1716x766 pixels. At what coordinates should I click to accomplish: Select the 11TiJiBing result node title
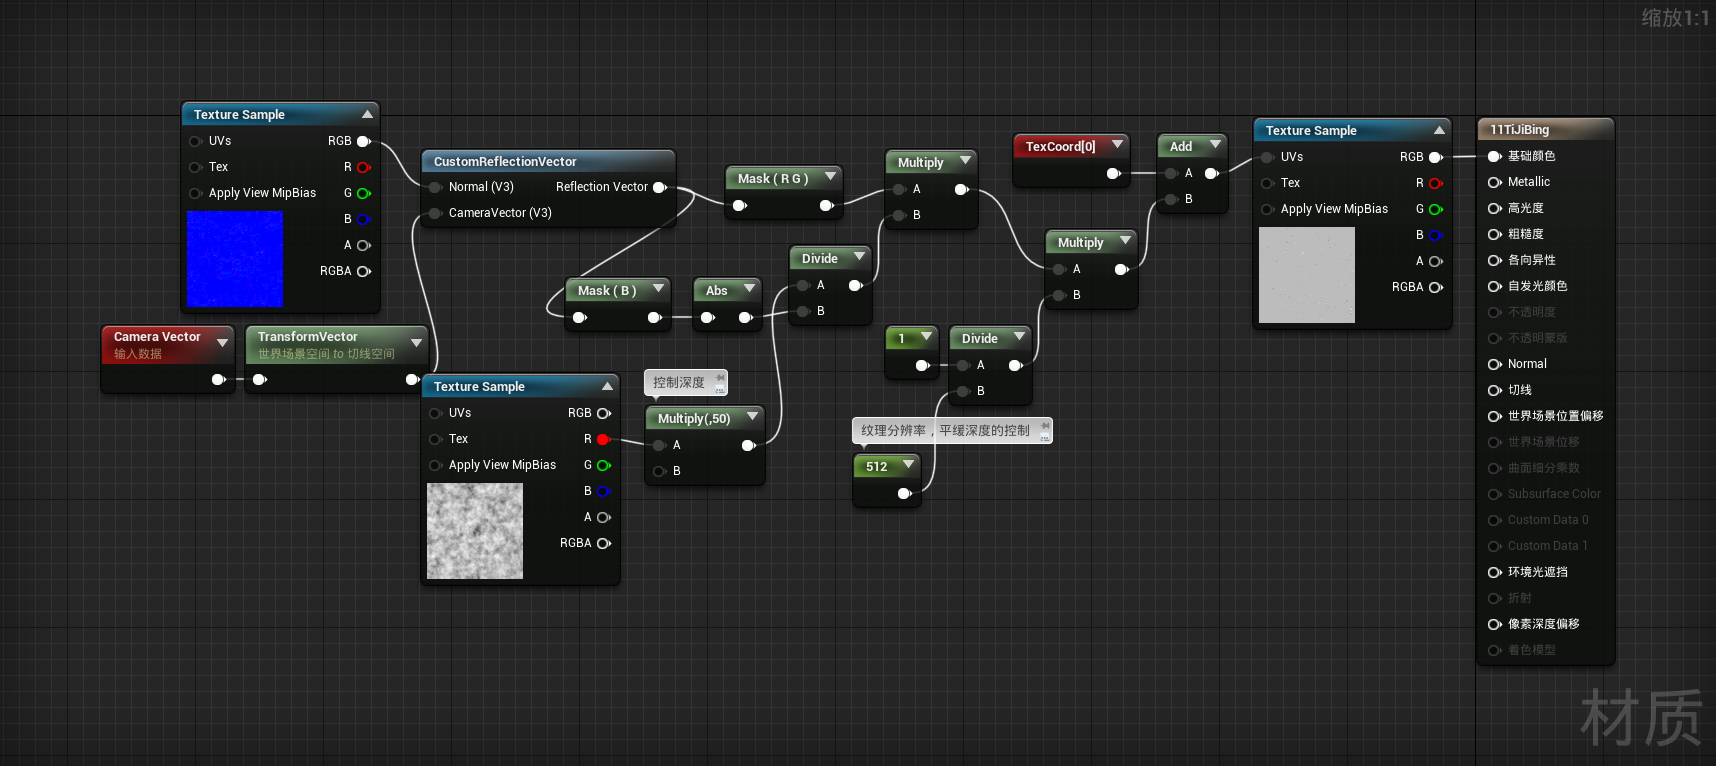point(1519,129)
